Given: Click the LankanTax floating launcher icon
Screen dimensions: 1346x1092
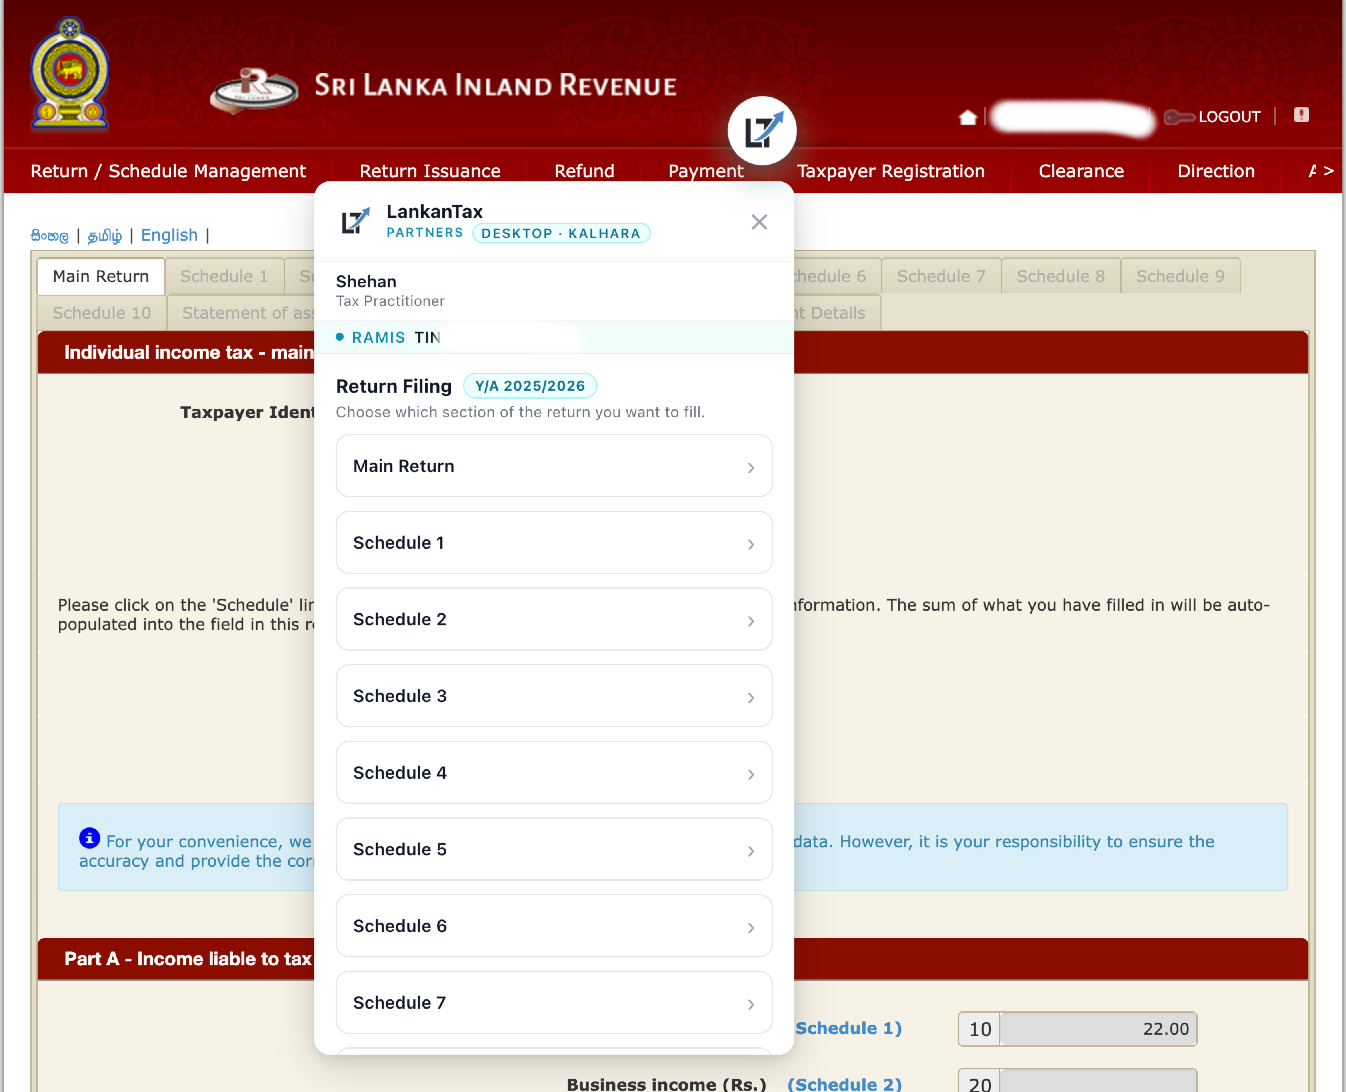Looking at the screenshot, I should [x=762, y=131].
